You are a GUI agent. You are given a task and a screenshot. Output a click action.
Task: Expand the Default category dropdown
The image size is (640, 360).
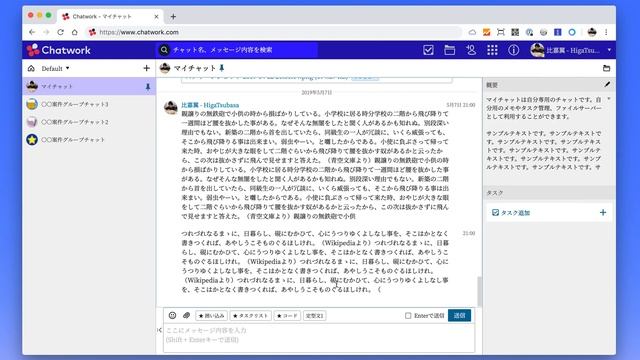55,68
